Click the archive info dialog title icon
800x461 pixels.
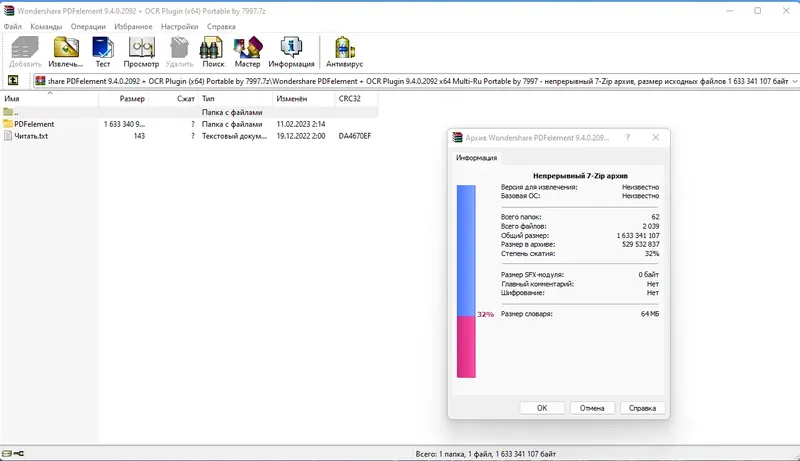pos(458,138)
